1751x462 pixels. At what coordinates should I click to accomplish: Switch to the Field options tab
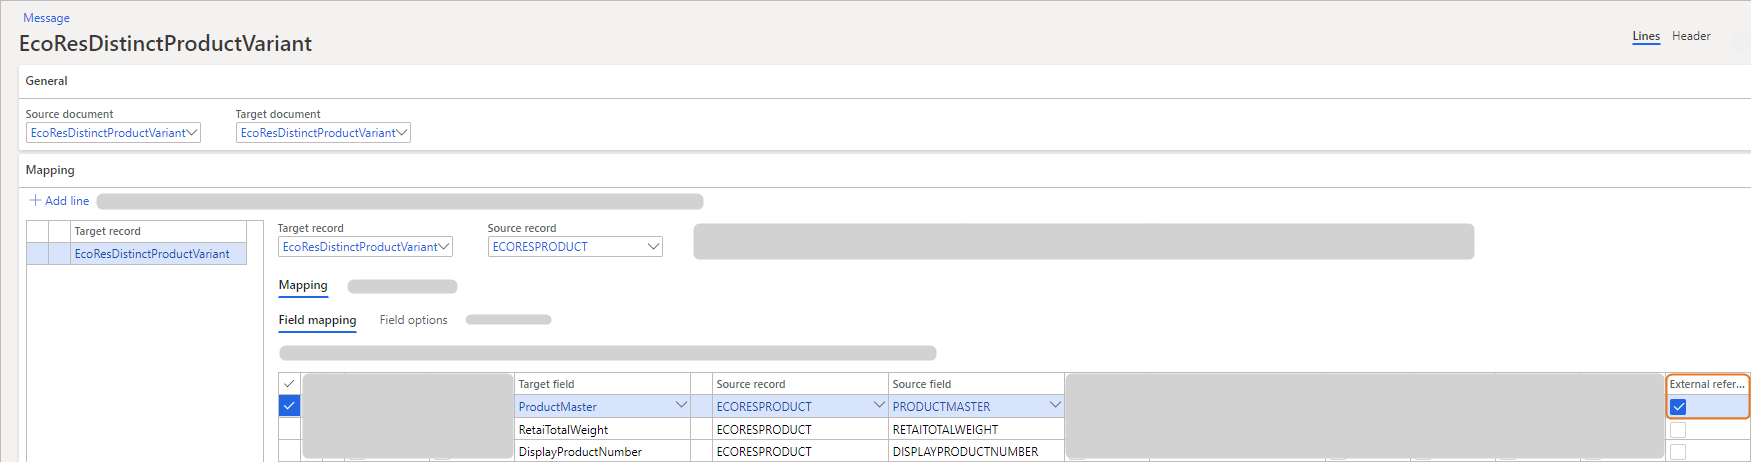coord(413,320)
